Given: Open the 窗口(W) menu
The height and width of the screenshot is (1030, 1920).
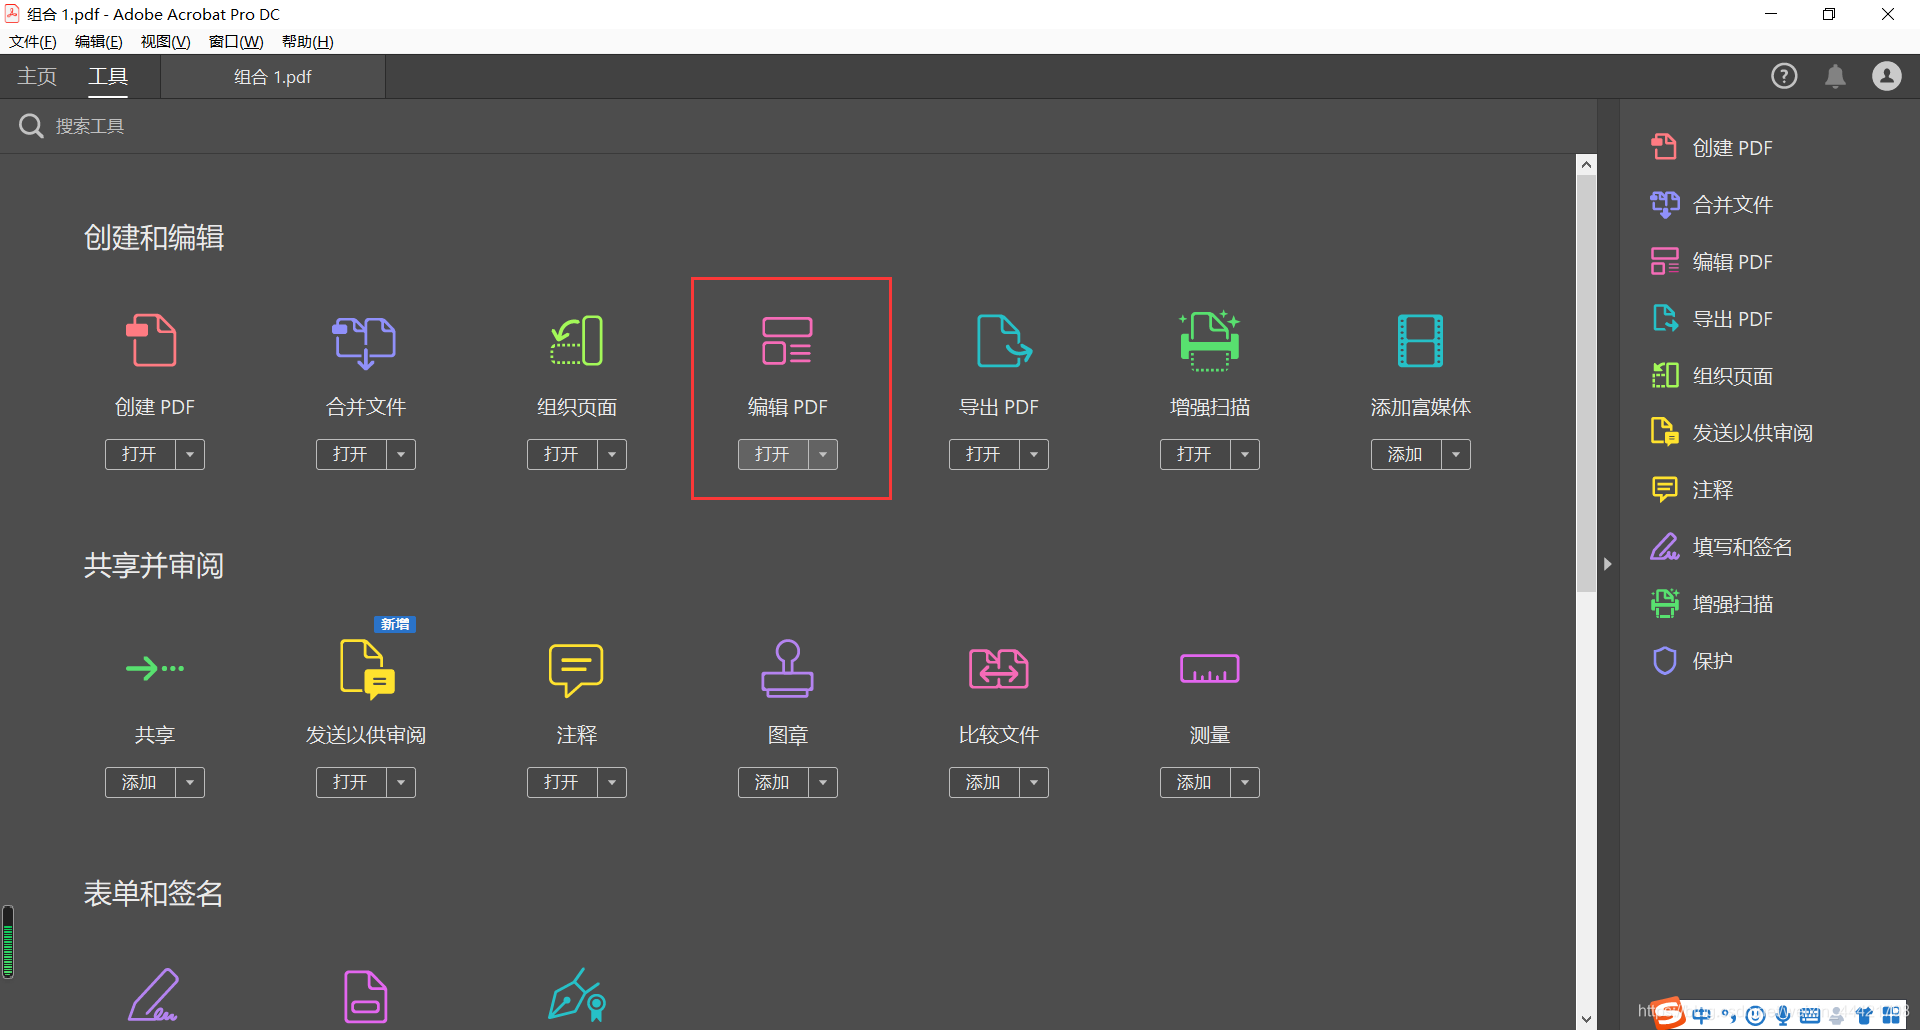Looking at the screenshot, I should coord(236,42).
